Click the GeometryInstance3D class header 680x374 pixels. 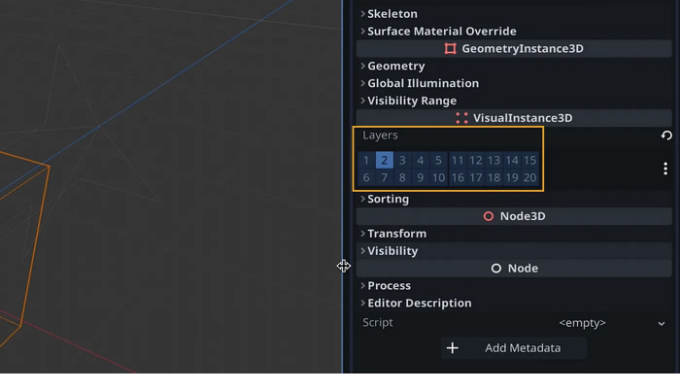click(x=514, y=49)
